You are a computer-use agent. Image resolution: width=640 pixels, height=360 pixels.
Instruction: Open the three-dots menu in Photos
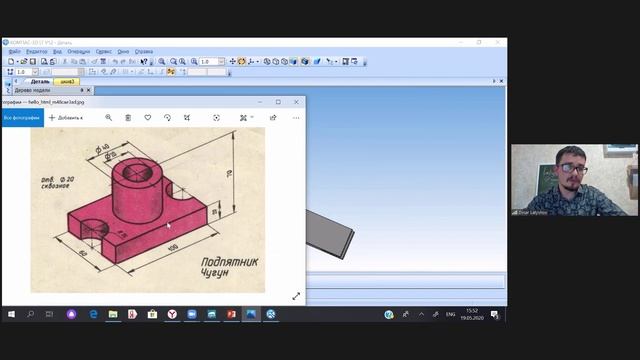[296, 118]
